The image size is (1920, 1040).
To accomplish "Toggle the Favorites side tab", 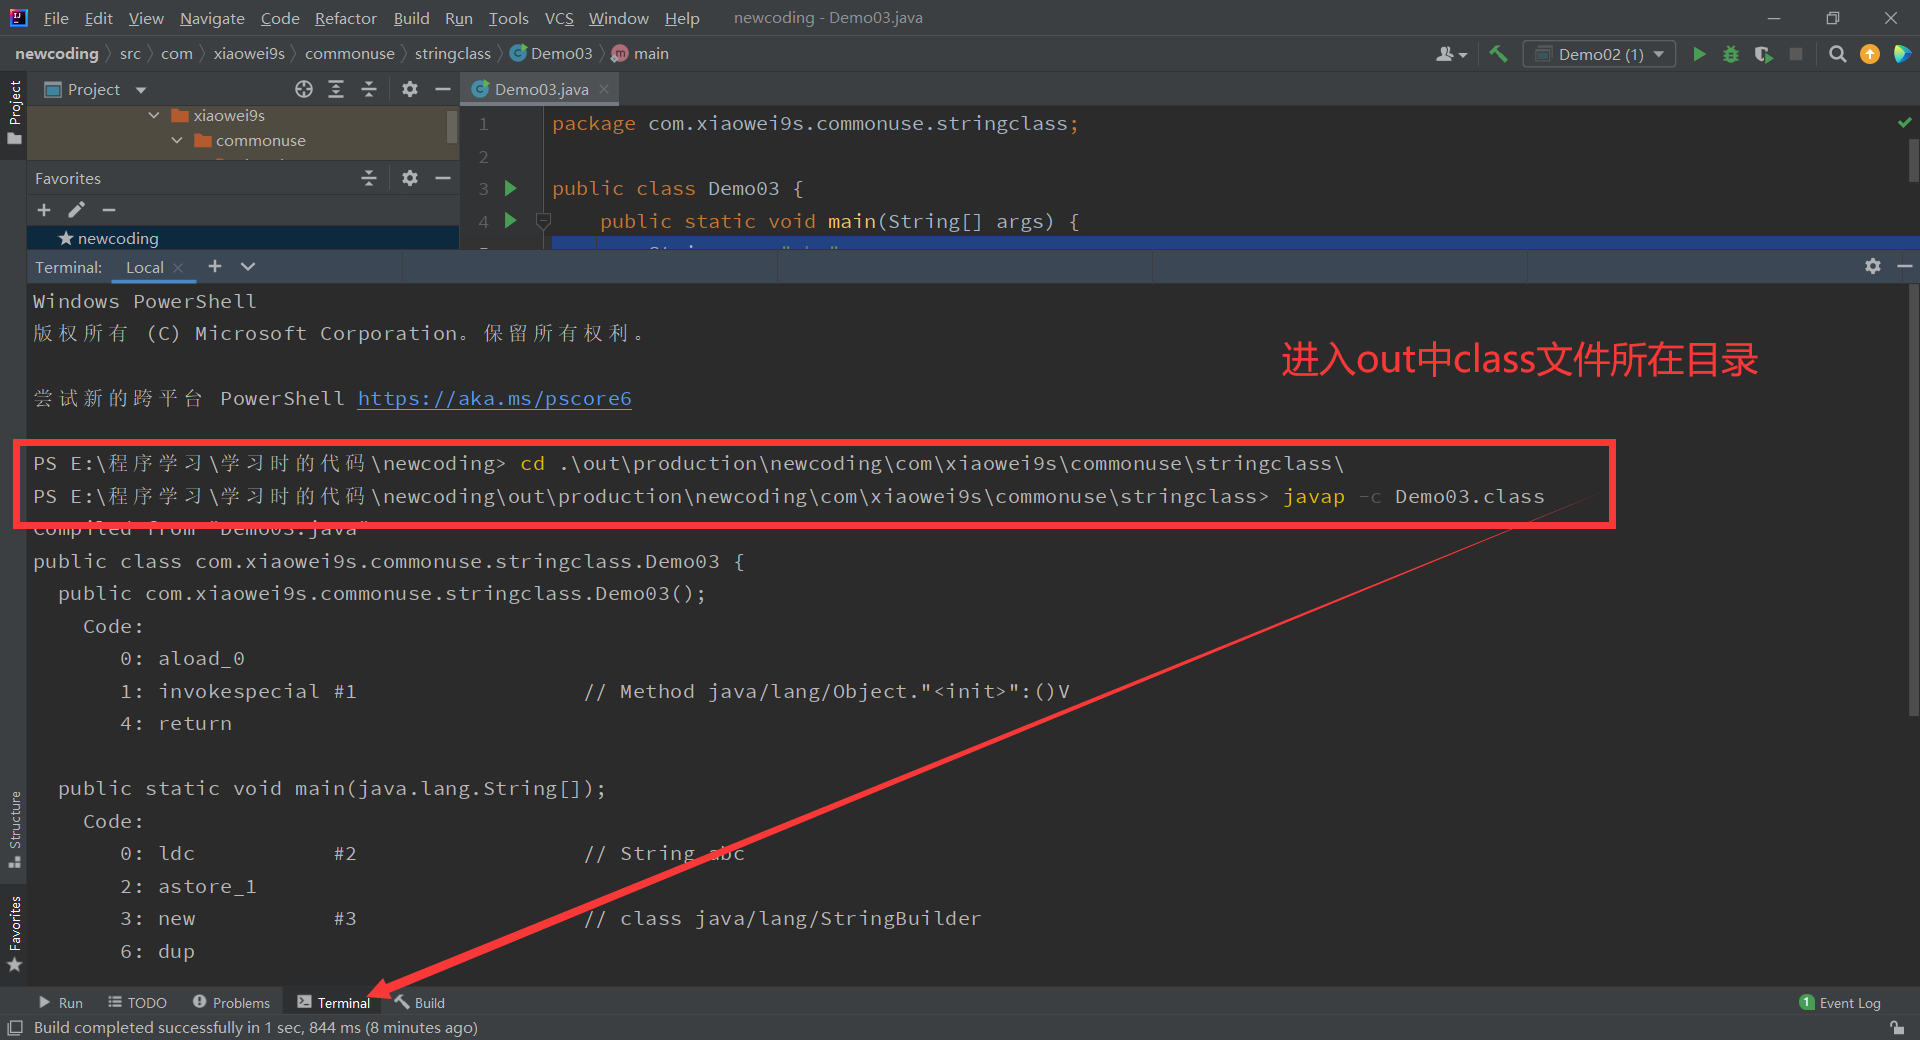I will (x=14, y=934).
